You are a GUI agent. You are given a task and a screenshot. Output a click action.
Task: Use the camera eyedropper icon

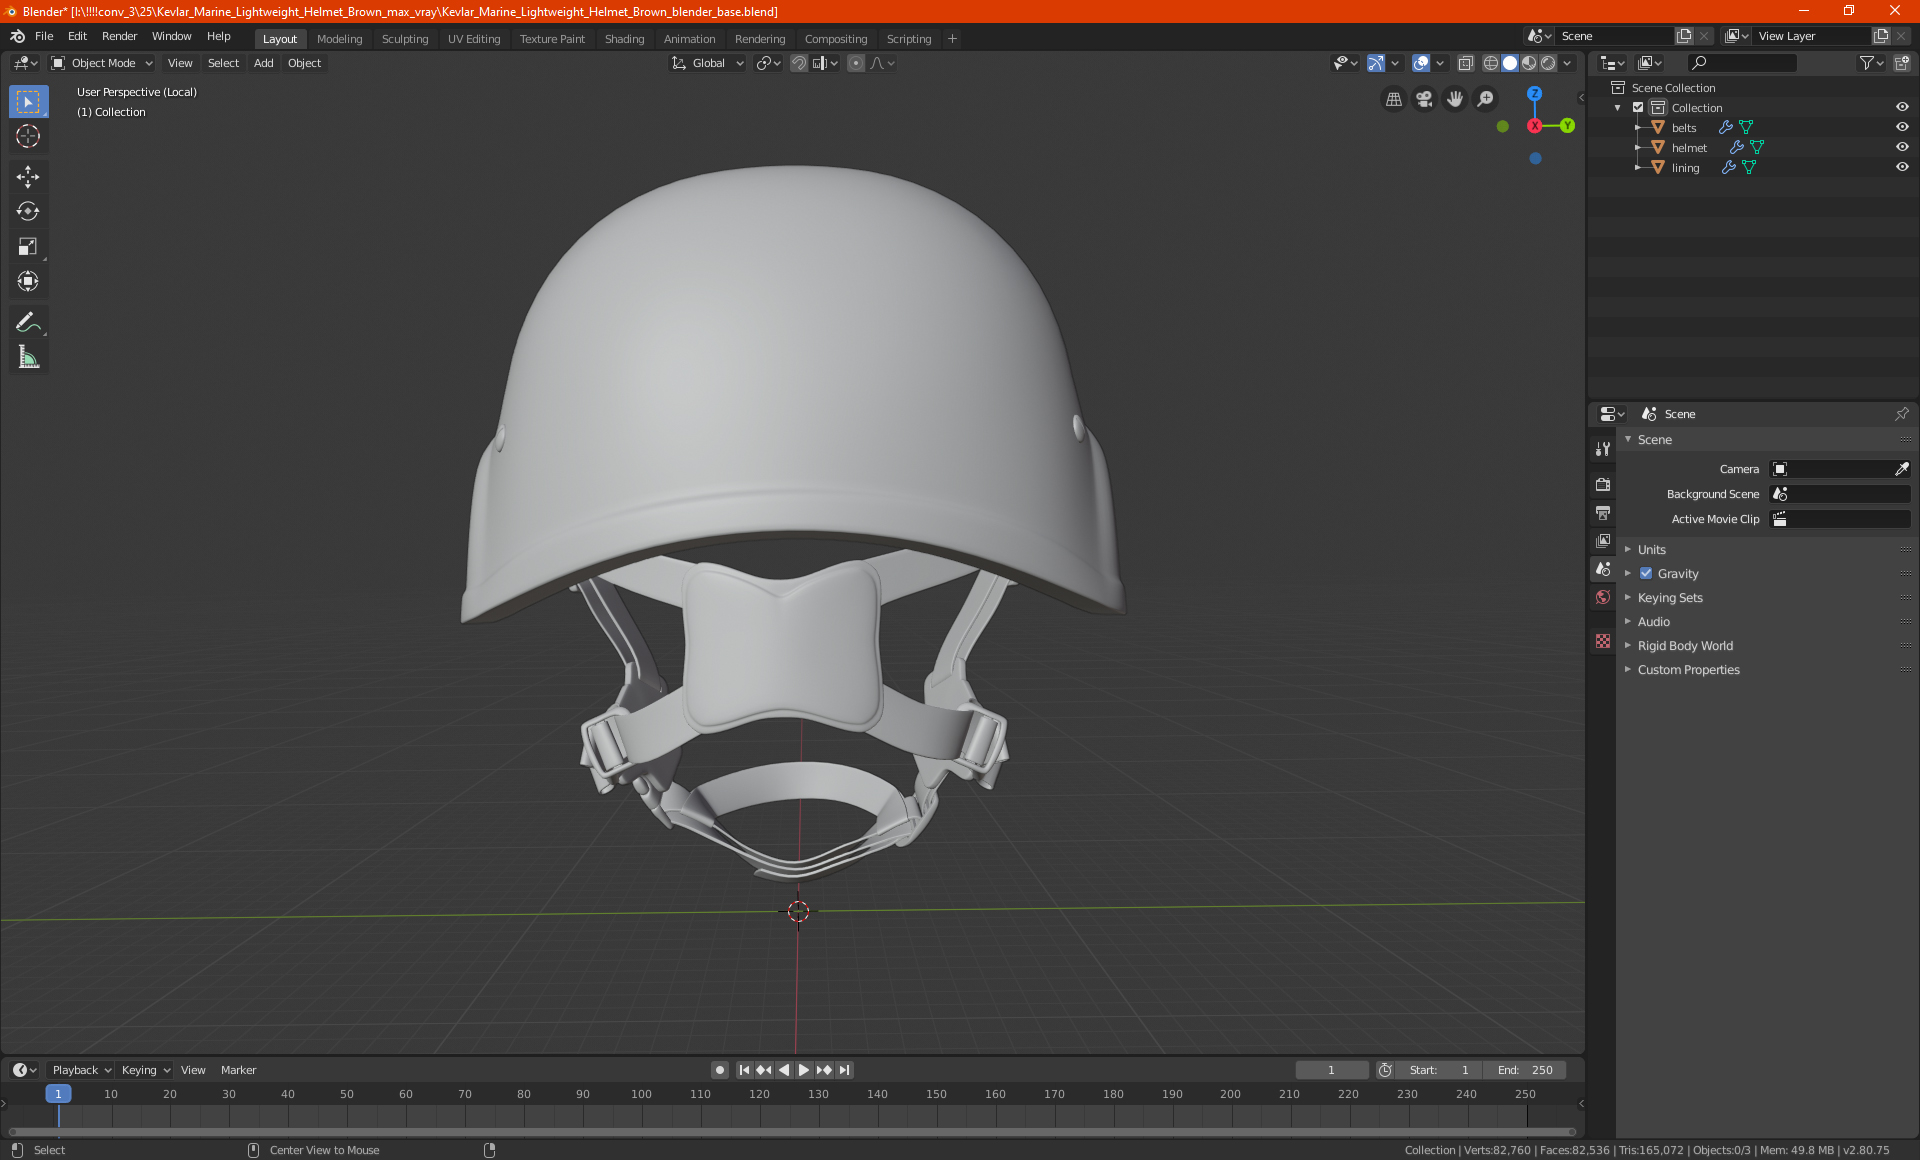1901,469
